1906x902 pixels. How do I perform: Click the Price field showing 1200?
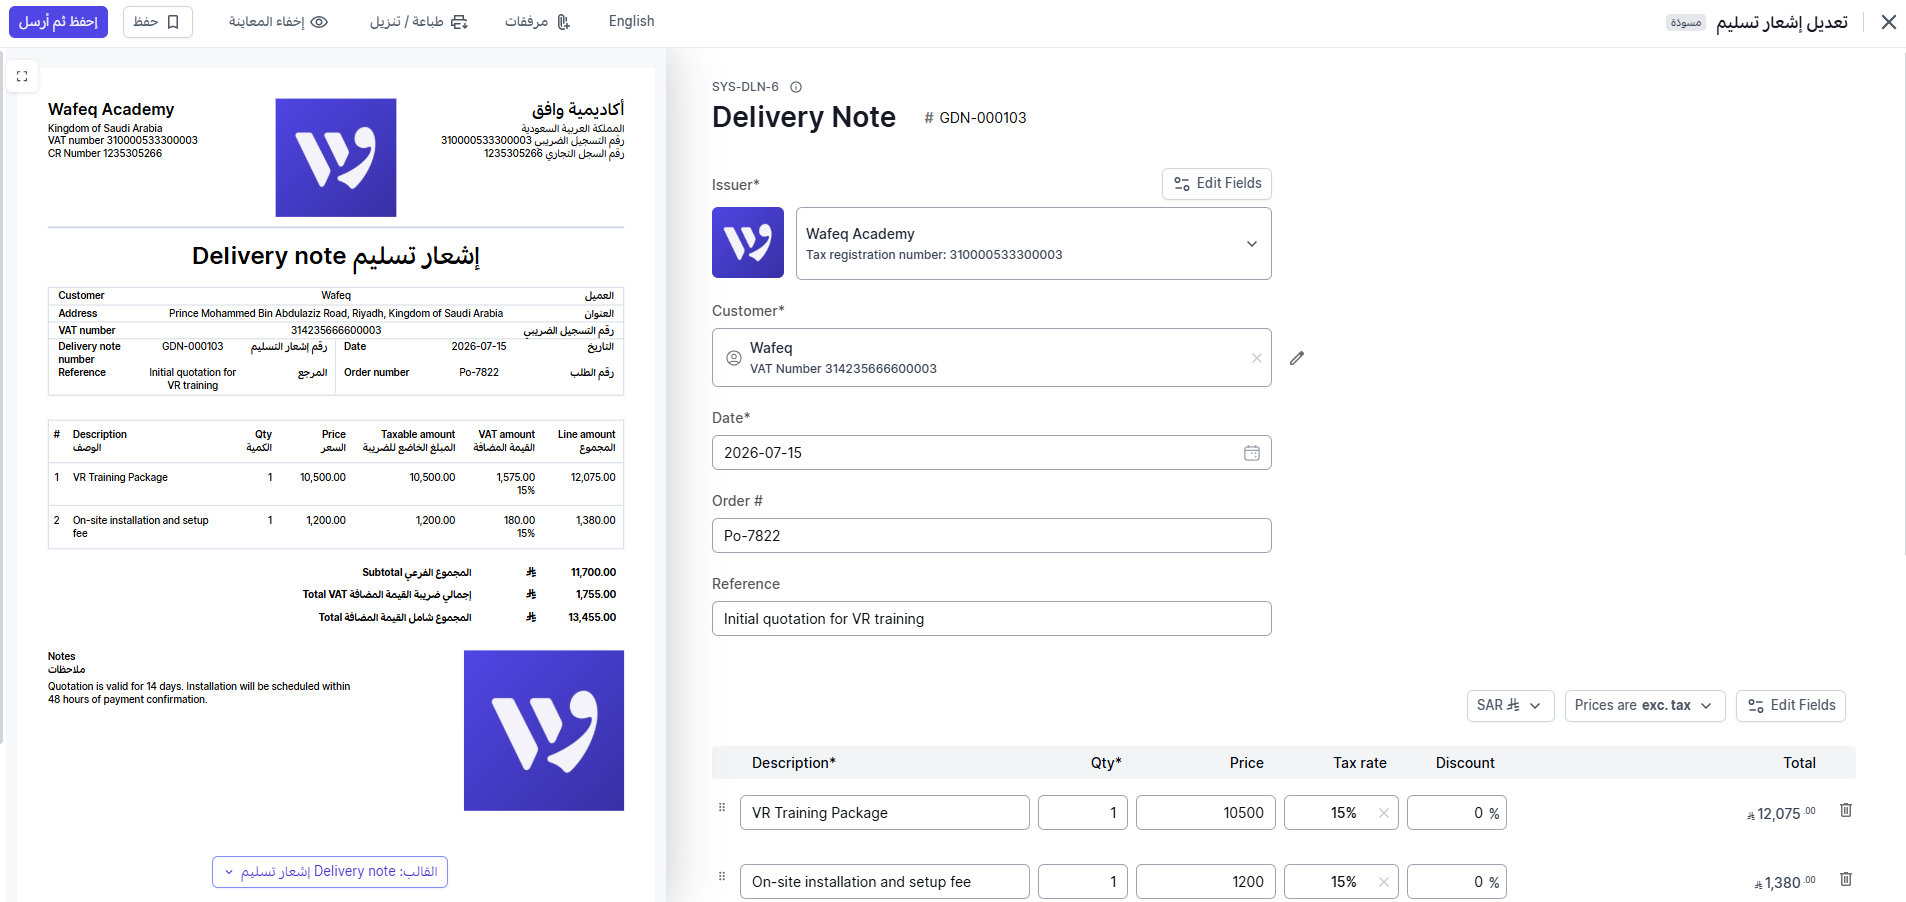pos(1206,882)
